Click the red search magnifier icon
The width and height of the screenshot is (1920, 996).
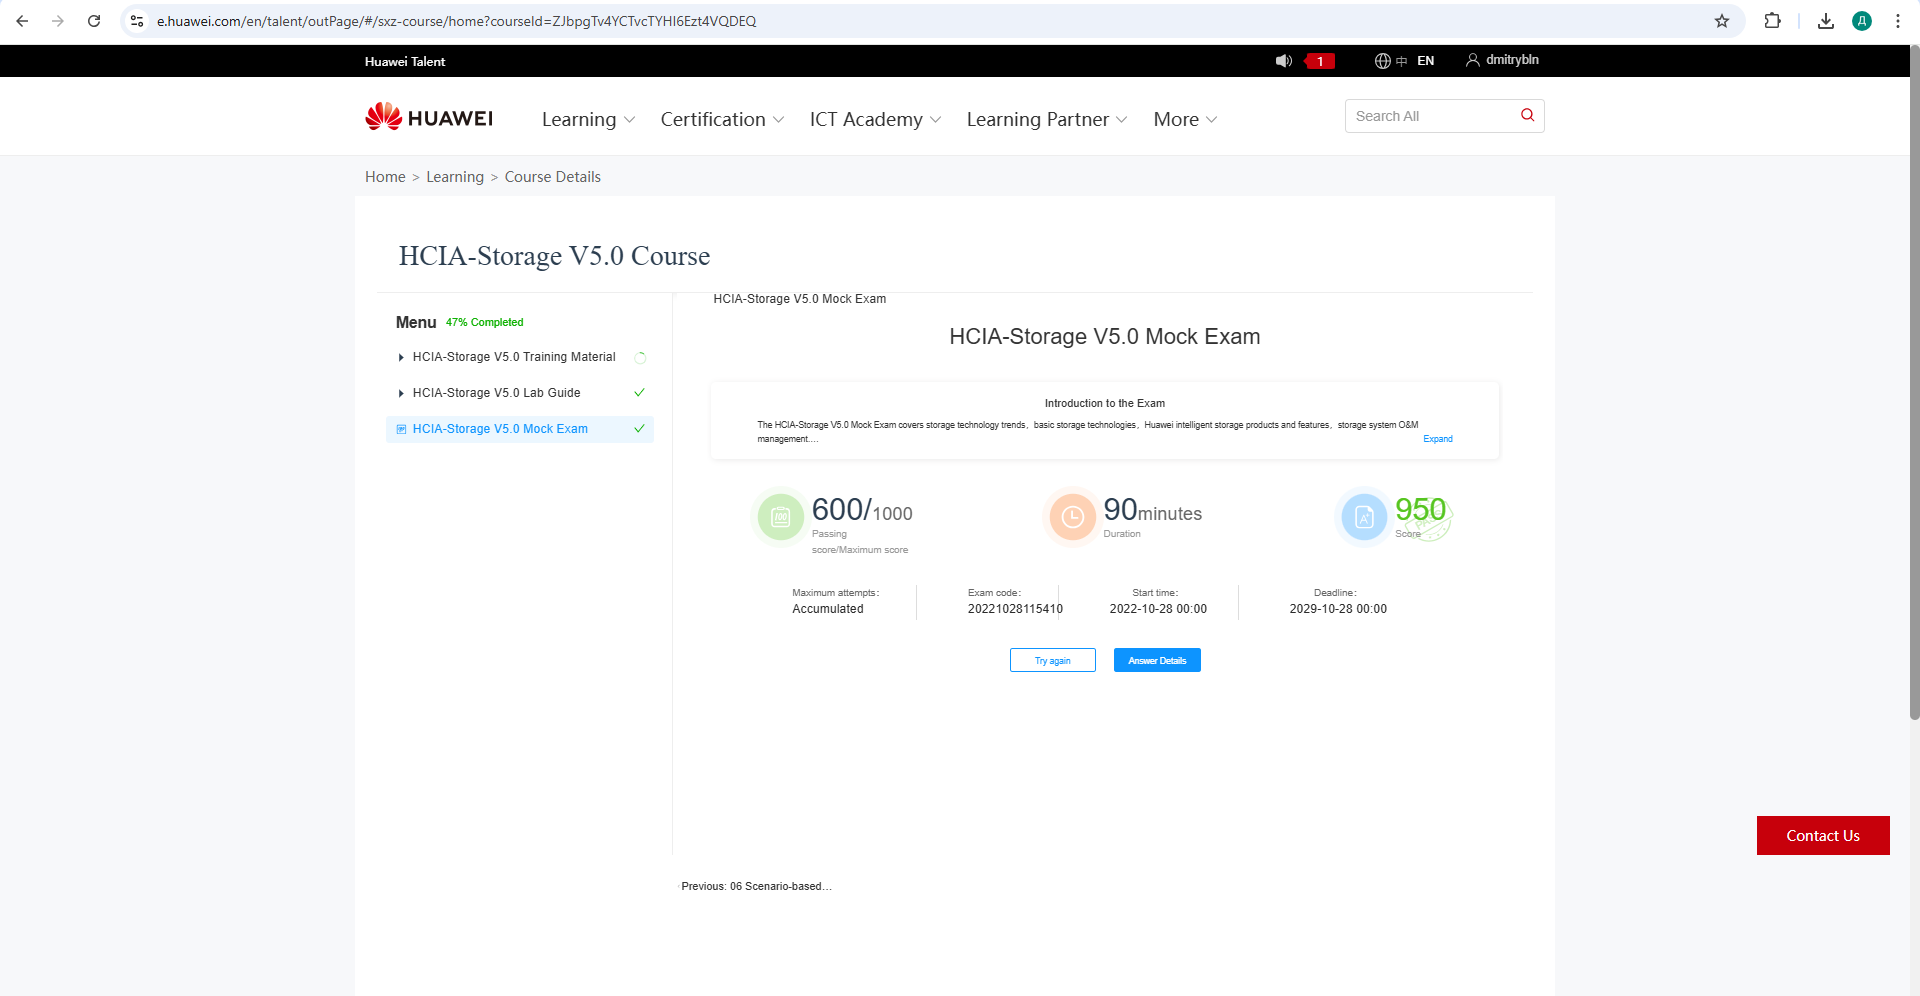1527,115
